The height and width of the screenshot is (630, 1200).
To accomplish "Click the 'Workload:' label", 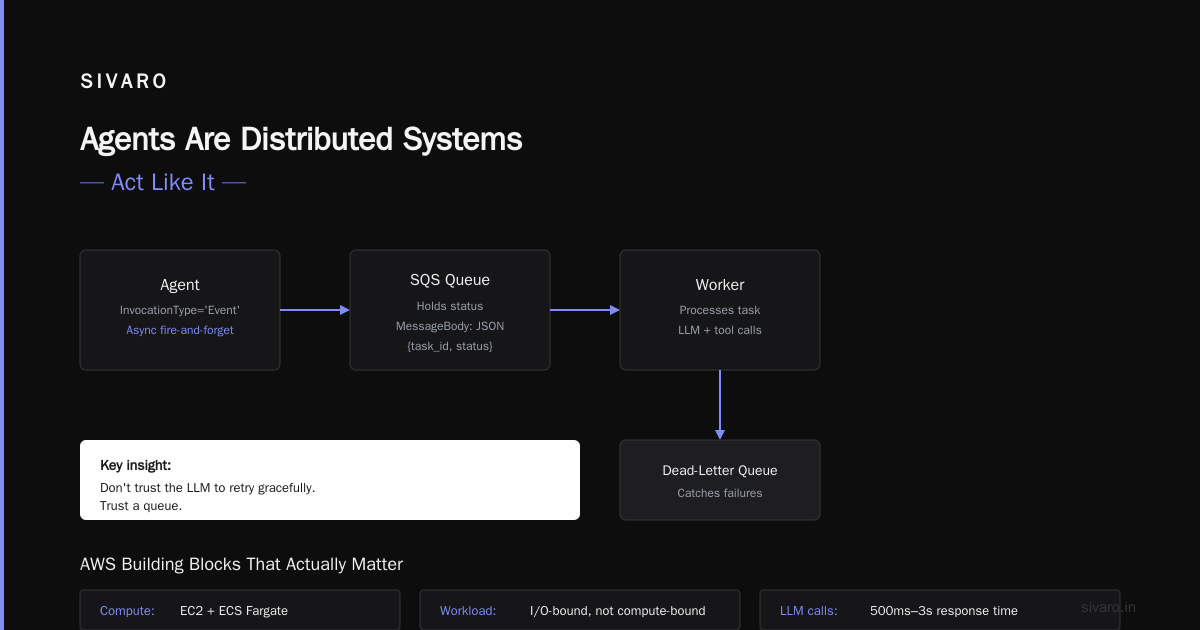I will click(468, 611).
